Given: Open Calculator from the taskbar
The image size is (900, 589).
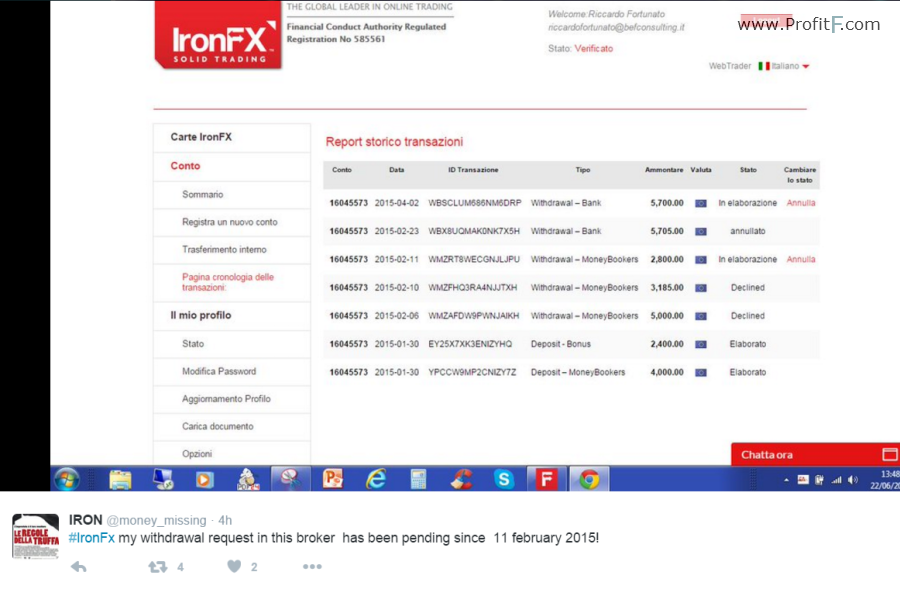Looking at the screenshot, I should click(418, 479).
